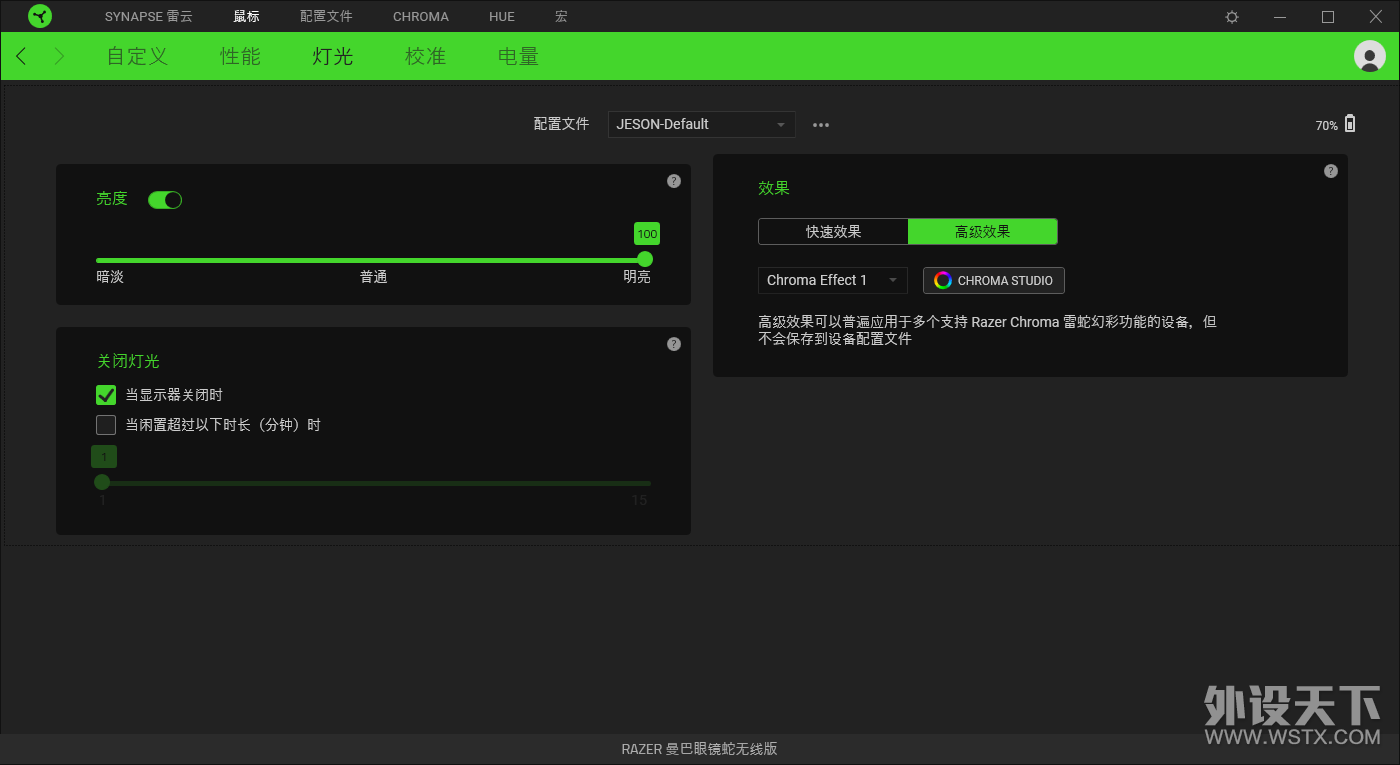
Task: Open help icon in effects panel
Action: click(1331, 171)
